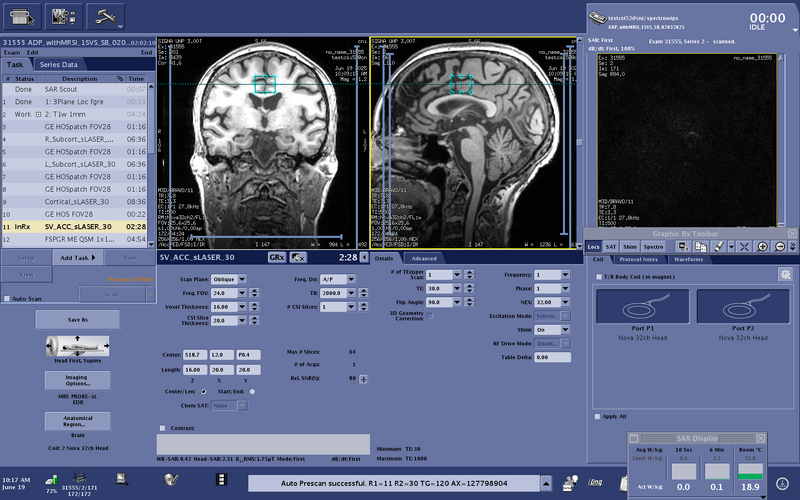This screenshot has width=800, height=500.
Task: Open the filmstrip icon in bottom bar
Action: coord(221,480)
